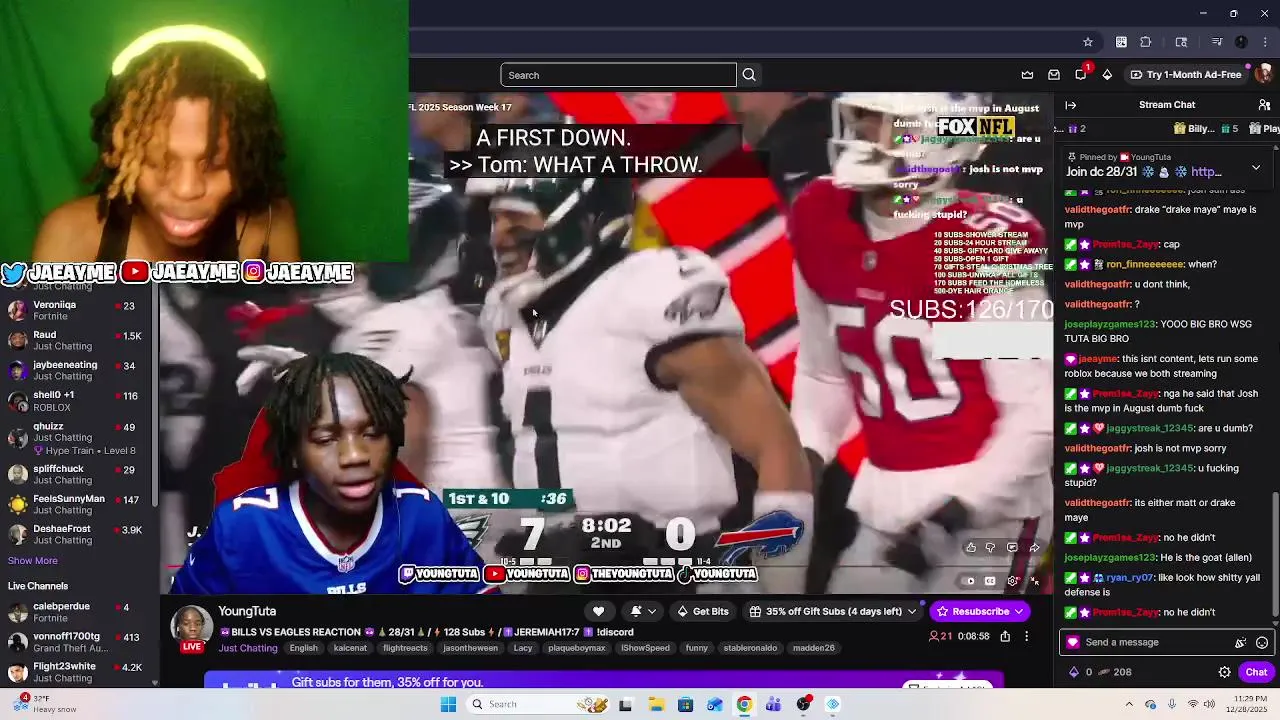Open Whispers icon with red badge
Viewport: 1280px width, 720px height.
(1081, 74)
